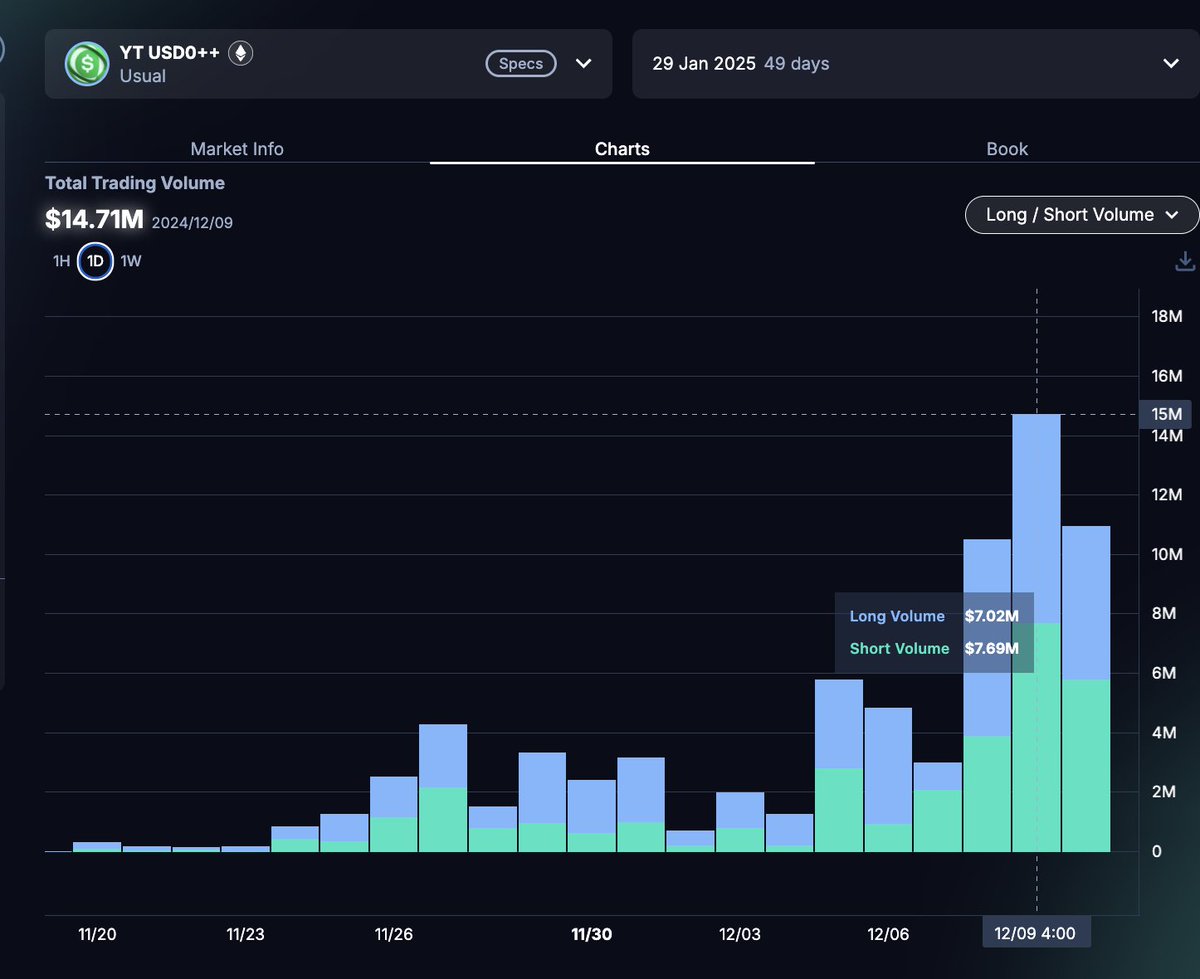Click the 49 days remaining text

pyautogui.click(x=796, y=64)
